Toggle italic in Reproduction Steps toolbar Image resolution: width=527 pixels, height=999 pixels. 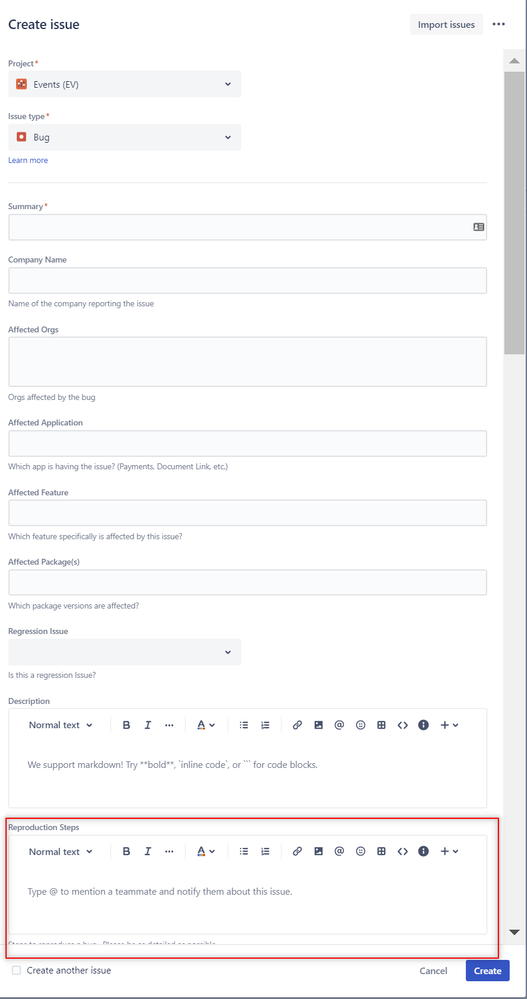tap(148, 851)
